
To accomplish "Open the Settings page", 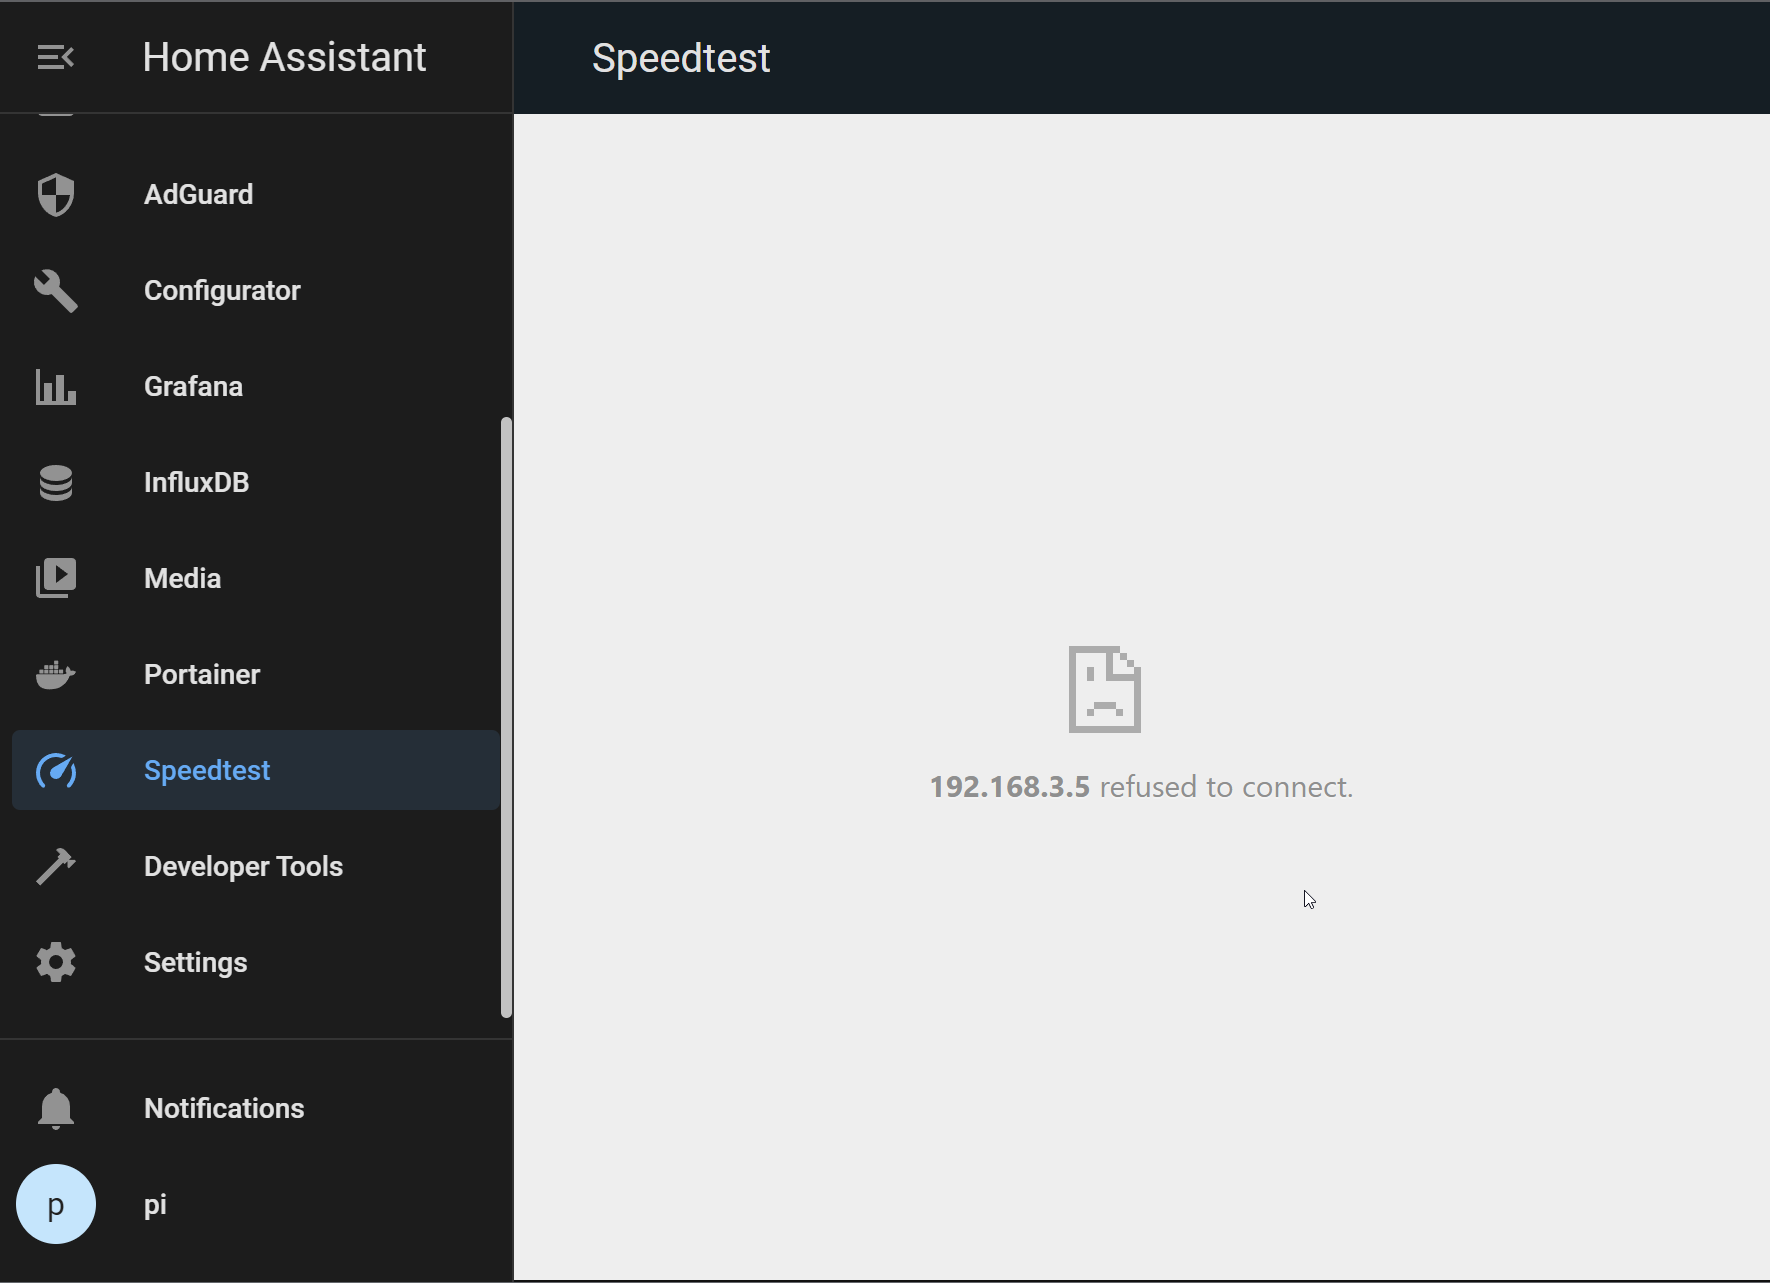I will [x=256, y=962].
